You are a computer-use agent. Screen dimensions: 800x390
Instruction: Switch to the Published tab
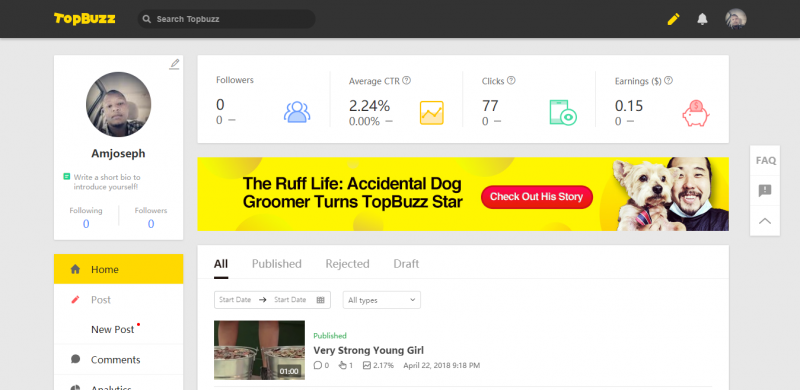click(277, 264)
